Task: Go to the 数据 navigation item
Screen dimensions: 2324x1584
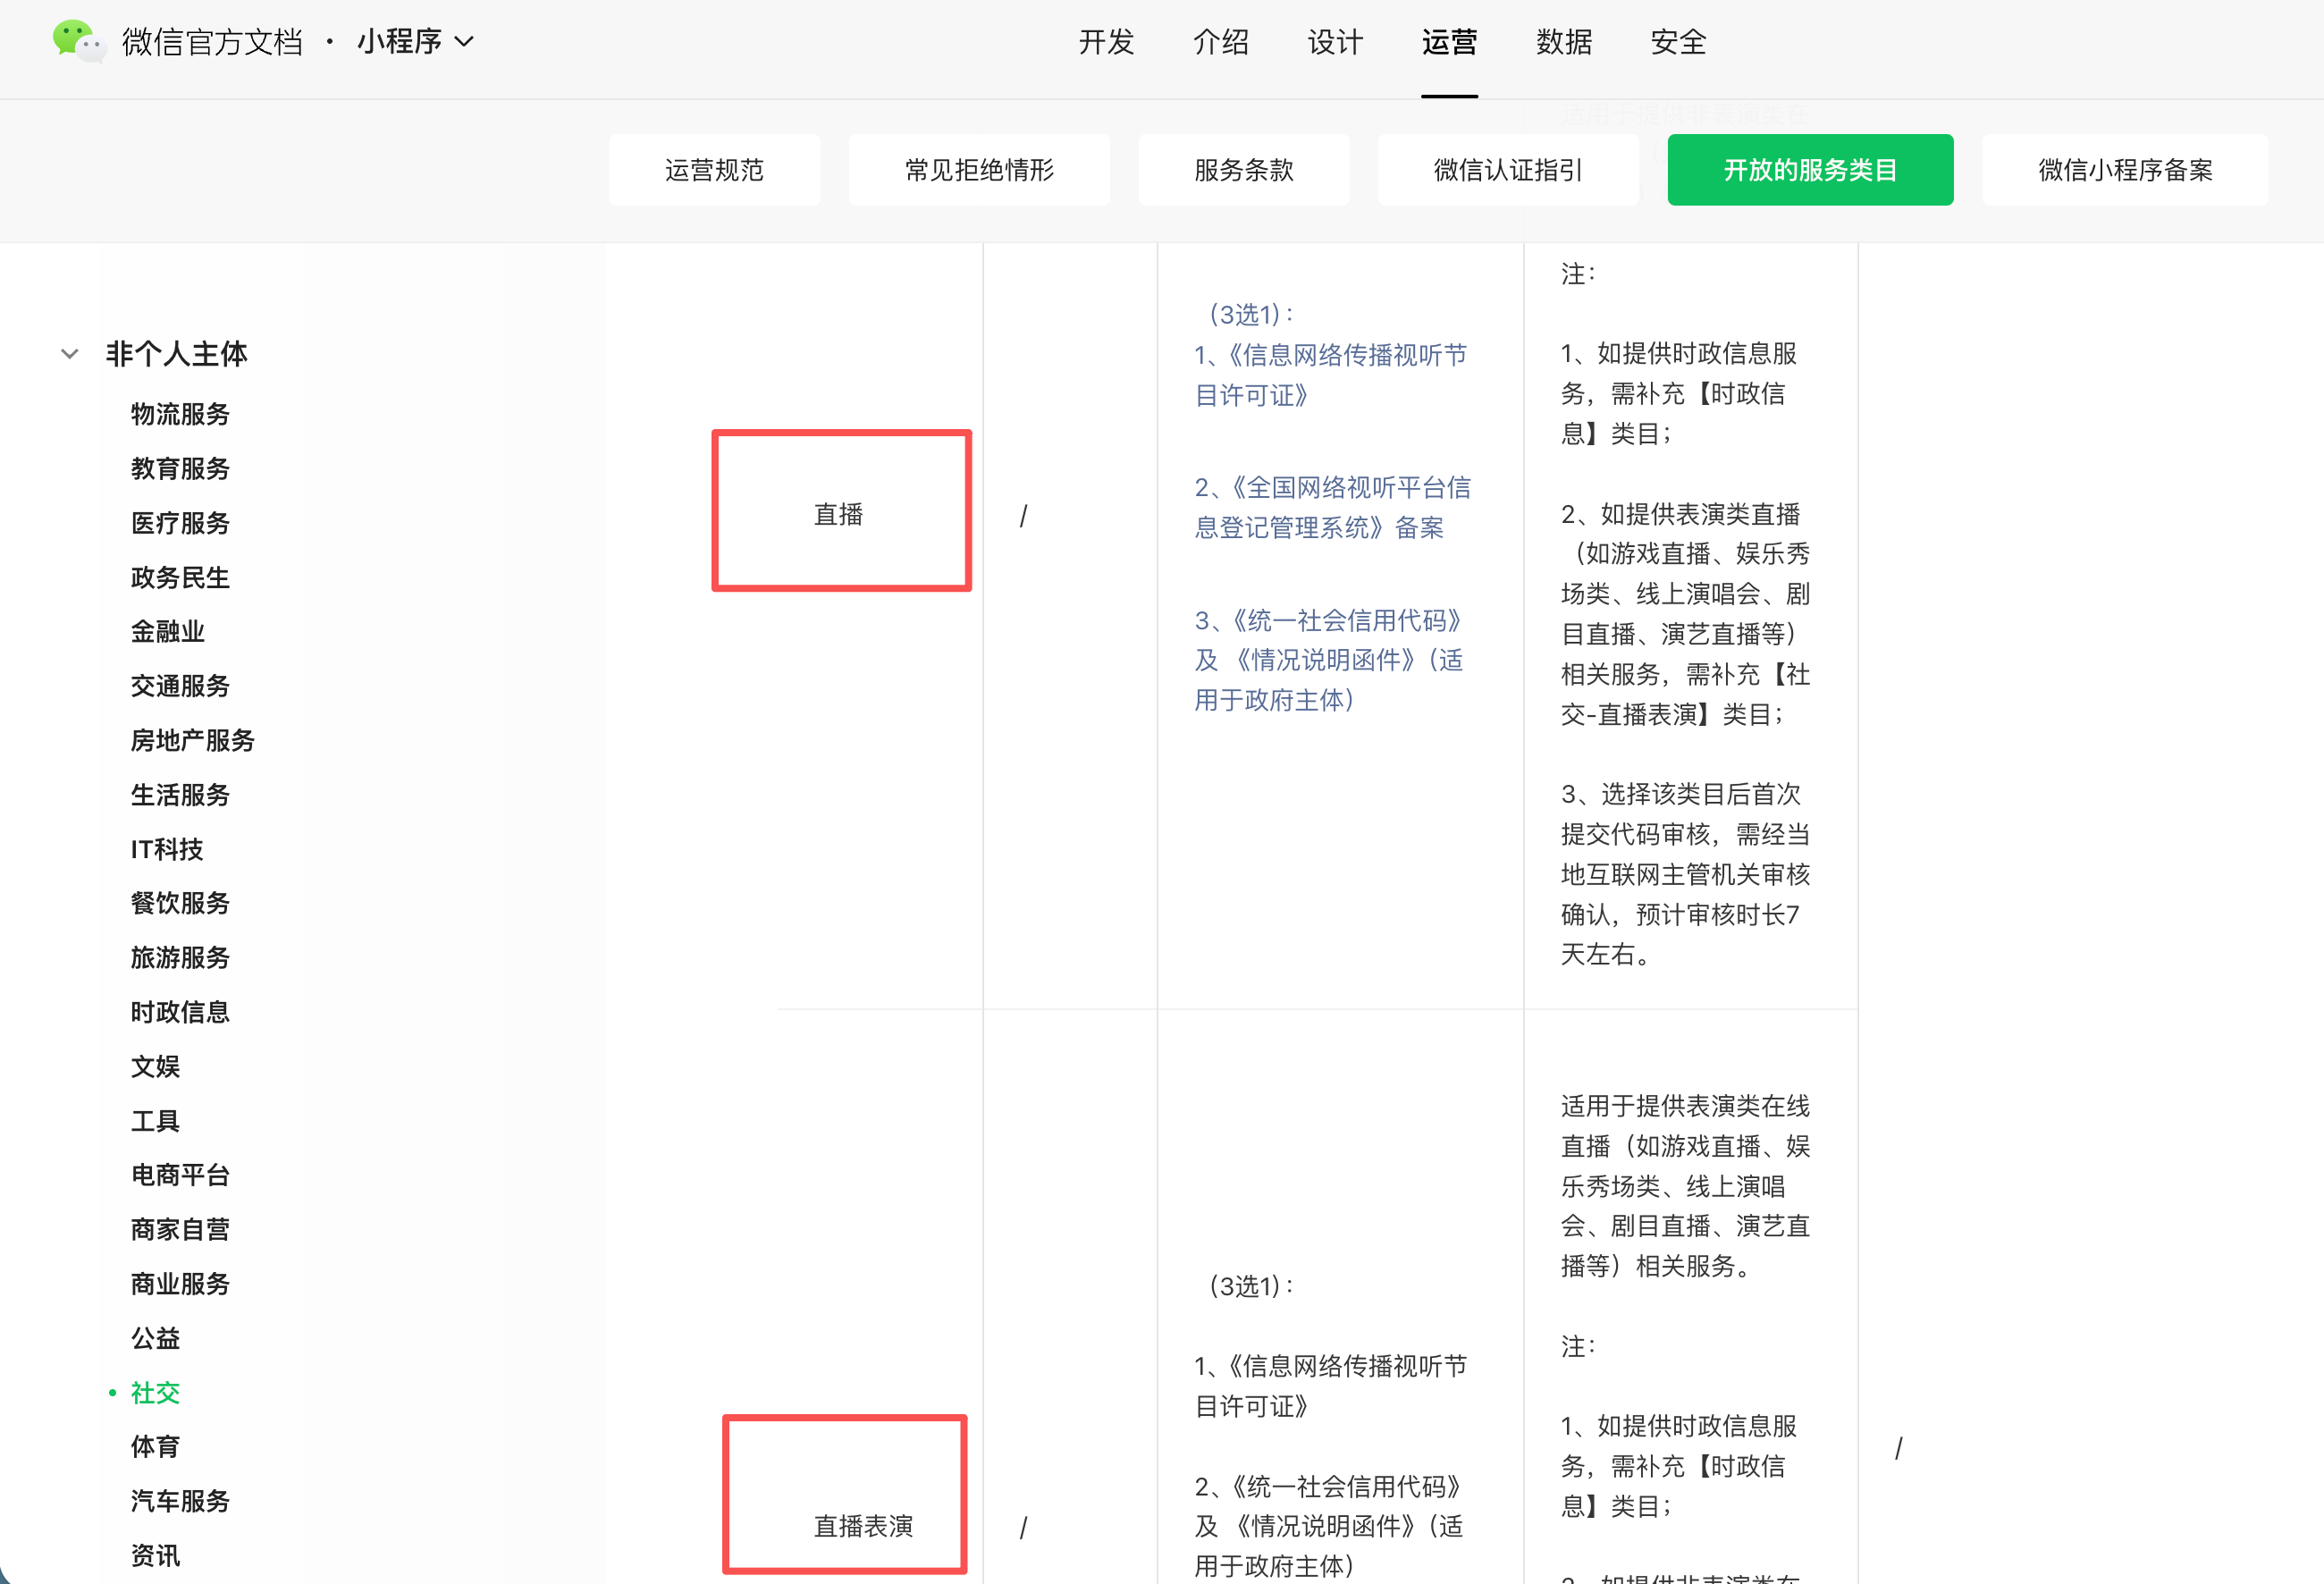Action: tap(1564, 42)
